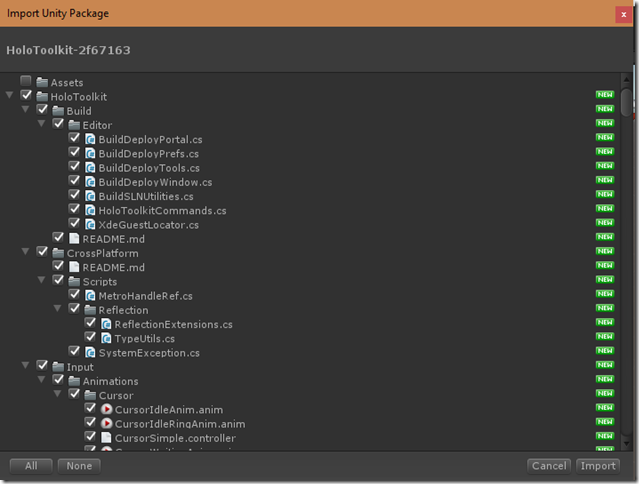The image size is (639, 484).
Task: Collapse the Reflection folder arrow
Action: (57, 309)
